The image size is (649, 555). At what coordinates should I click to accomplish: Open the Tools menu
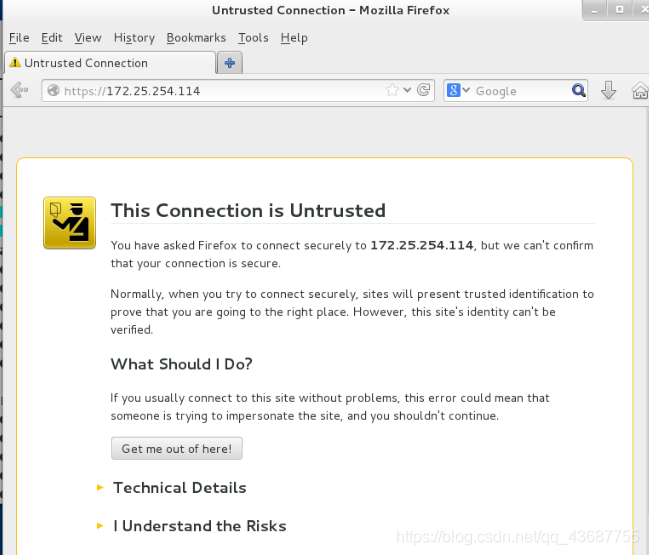tap(253, 38)
